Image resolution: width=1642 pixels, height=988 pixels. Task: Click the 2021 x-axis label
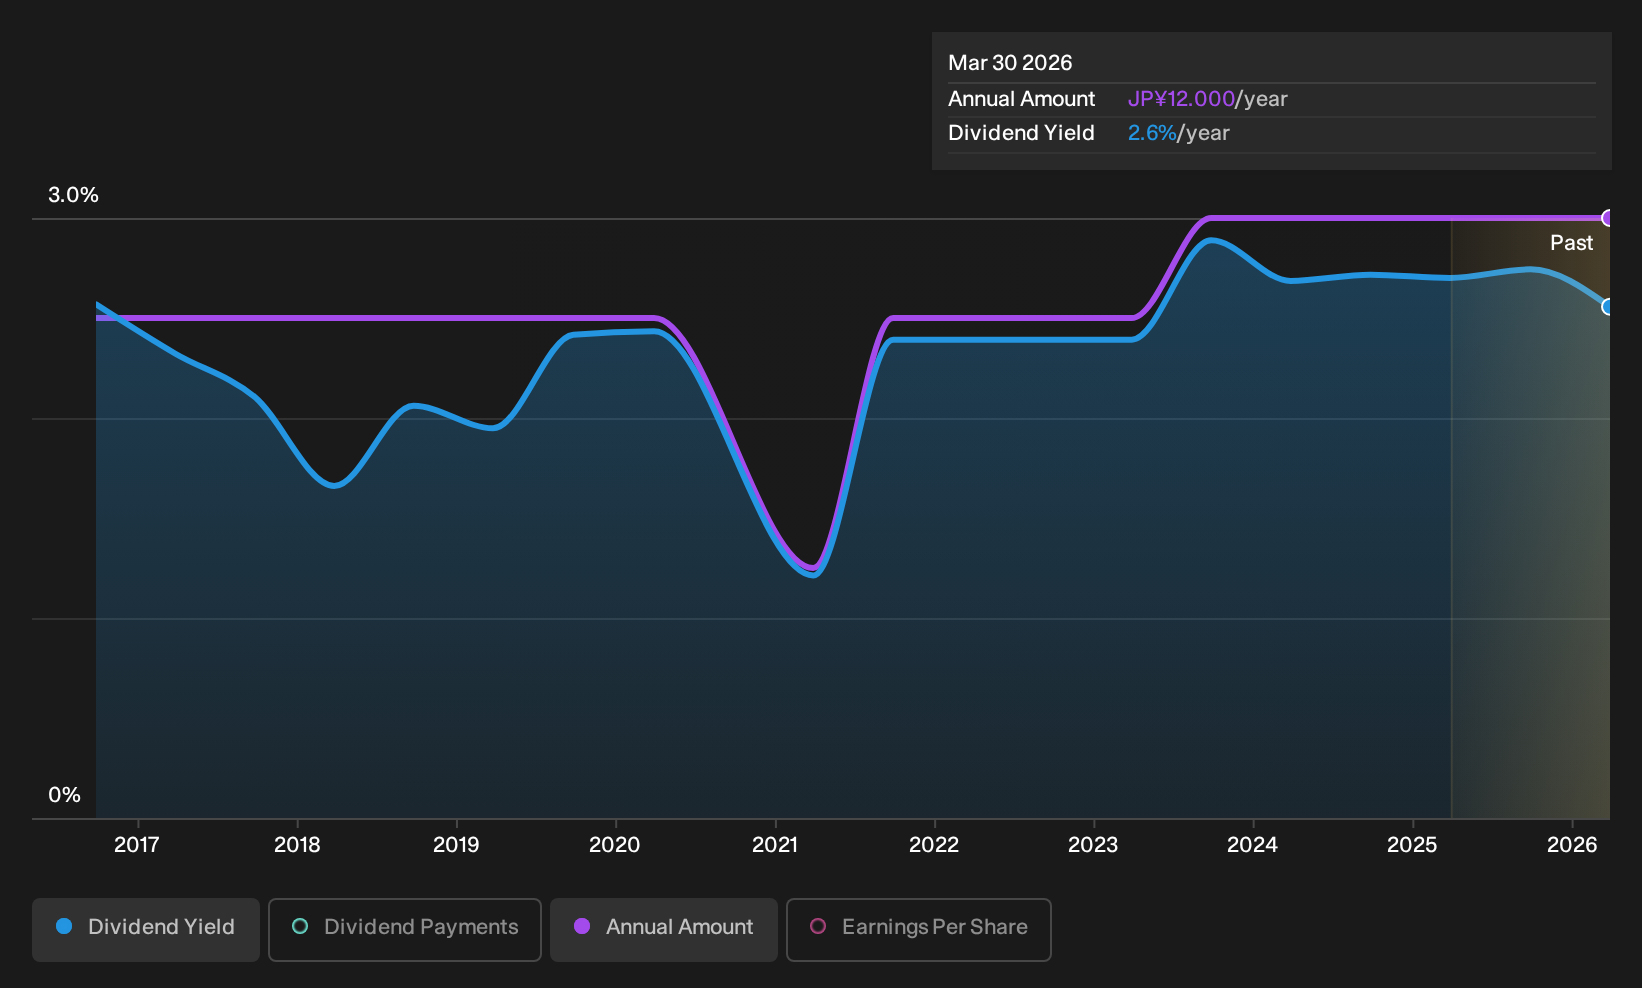click(x=775, y=845)
